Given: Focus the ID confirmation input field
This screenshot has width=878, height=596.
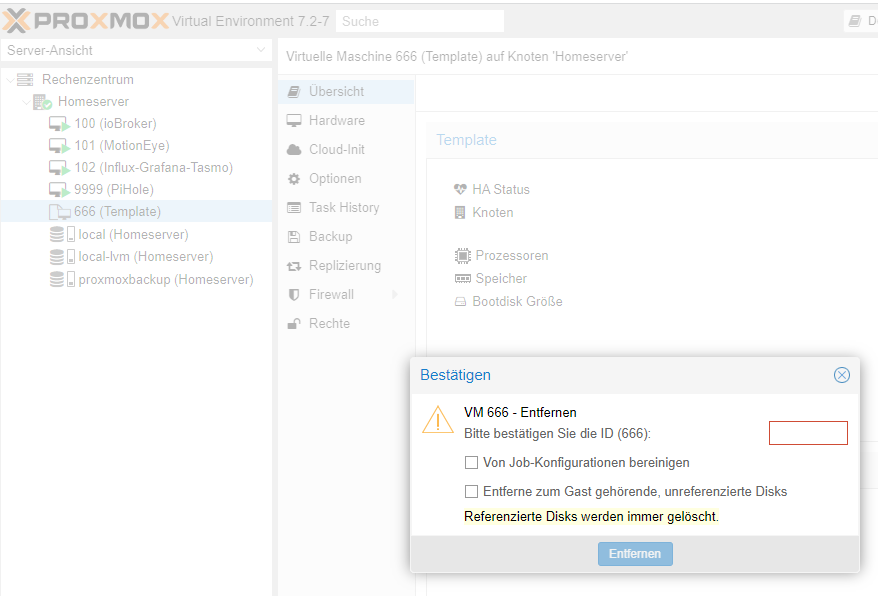Looking at the screenshot, I should click(808, 433).
